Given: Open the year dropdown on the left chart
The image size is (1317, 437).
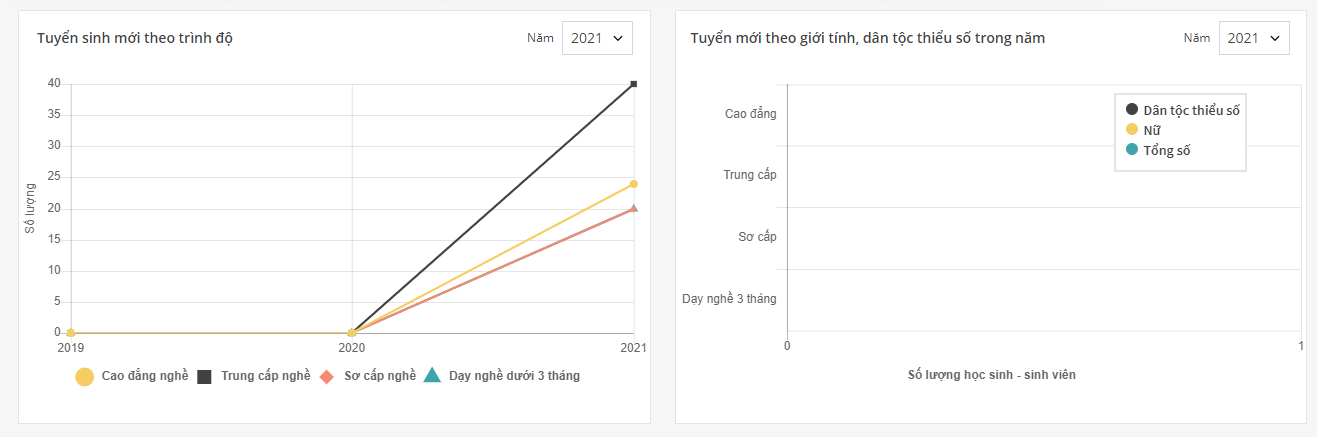Looking at the screenshot, I should [x=597, y=38].
